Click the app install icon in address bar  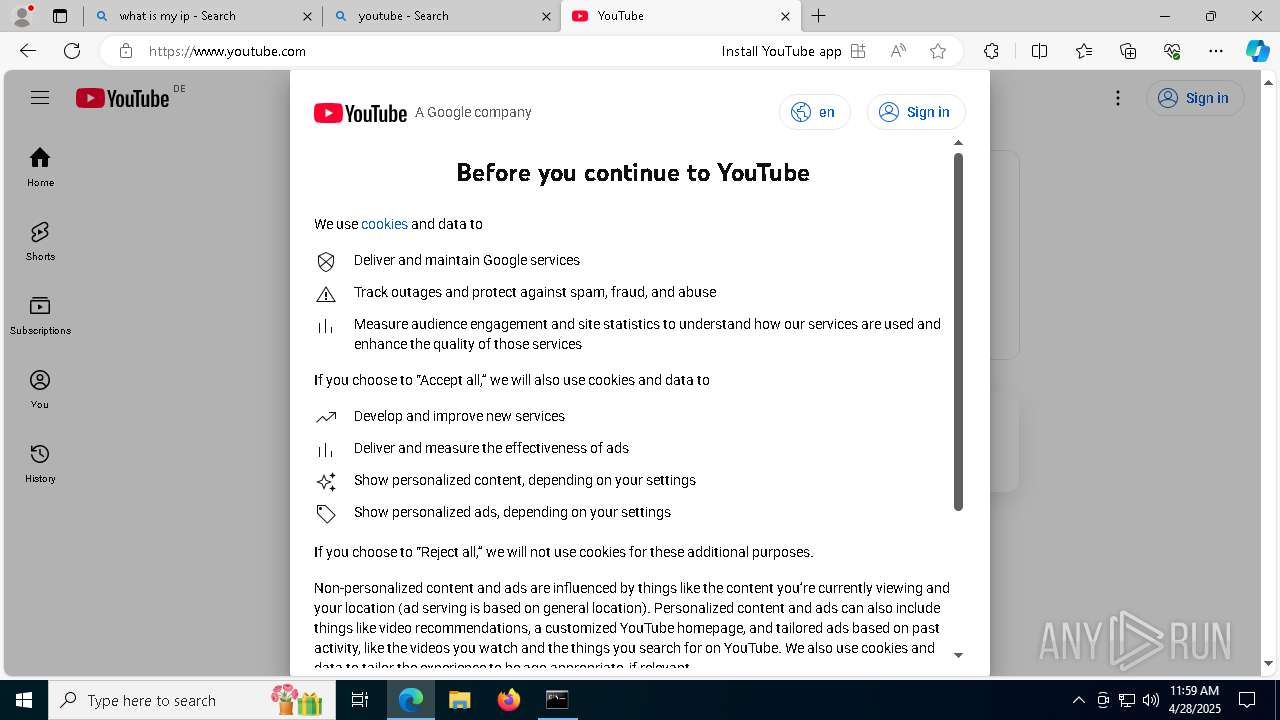coord(858,51)
